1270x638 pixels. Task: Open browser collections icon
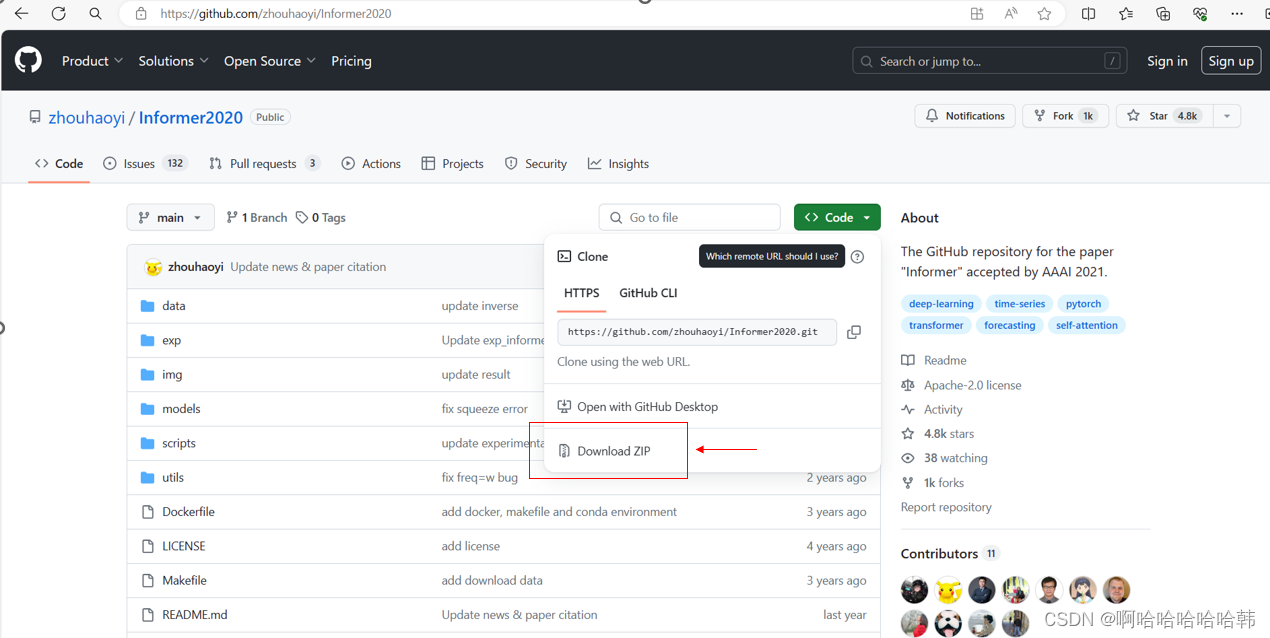[1163, 14]
